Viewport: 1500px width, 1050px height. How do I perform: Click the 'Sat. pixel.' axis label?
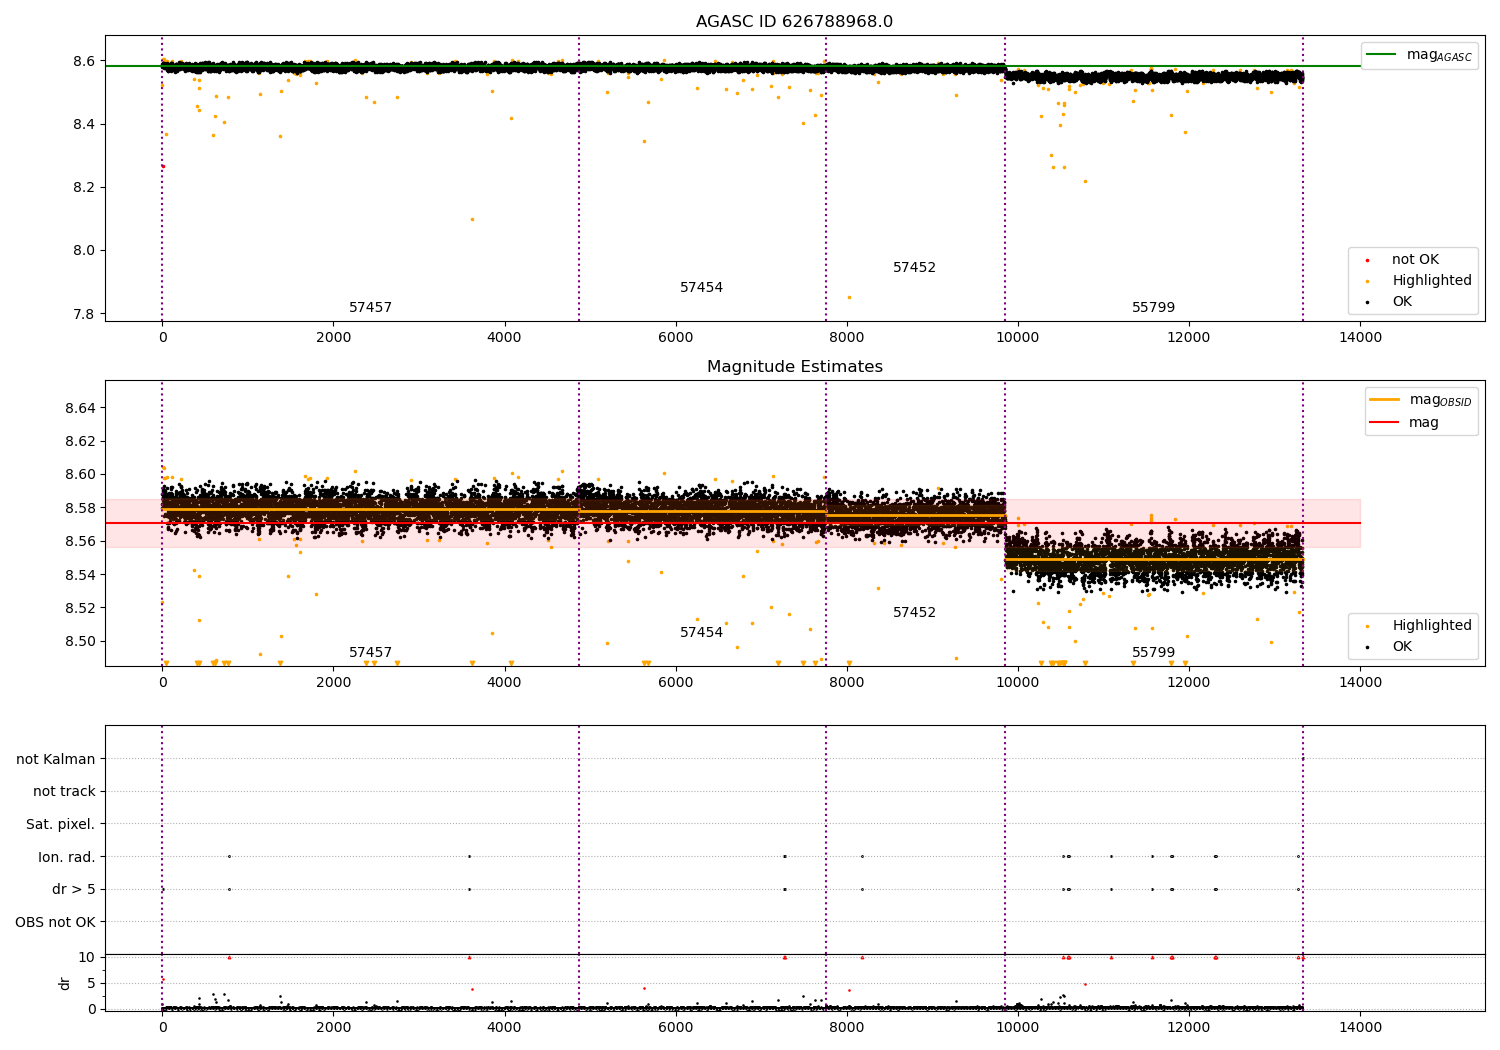[61, 825]
